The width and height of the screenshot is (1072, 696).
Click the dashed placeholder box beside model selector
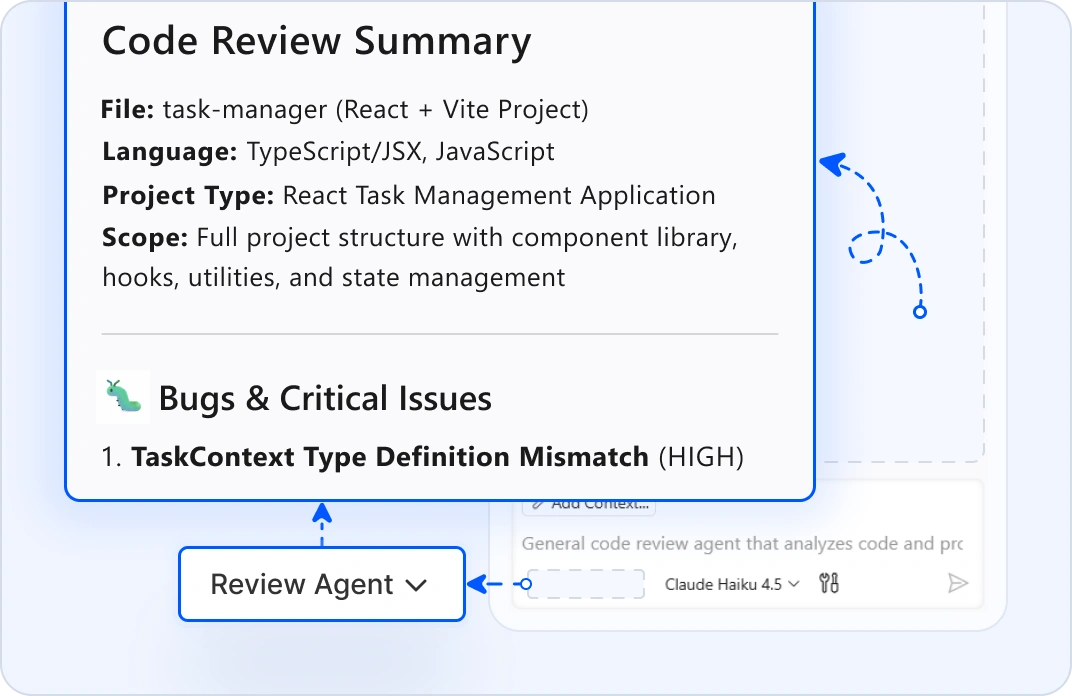(586, 584)
